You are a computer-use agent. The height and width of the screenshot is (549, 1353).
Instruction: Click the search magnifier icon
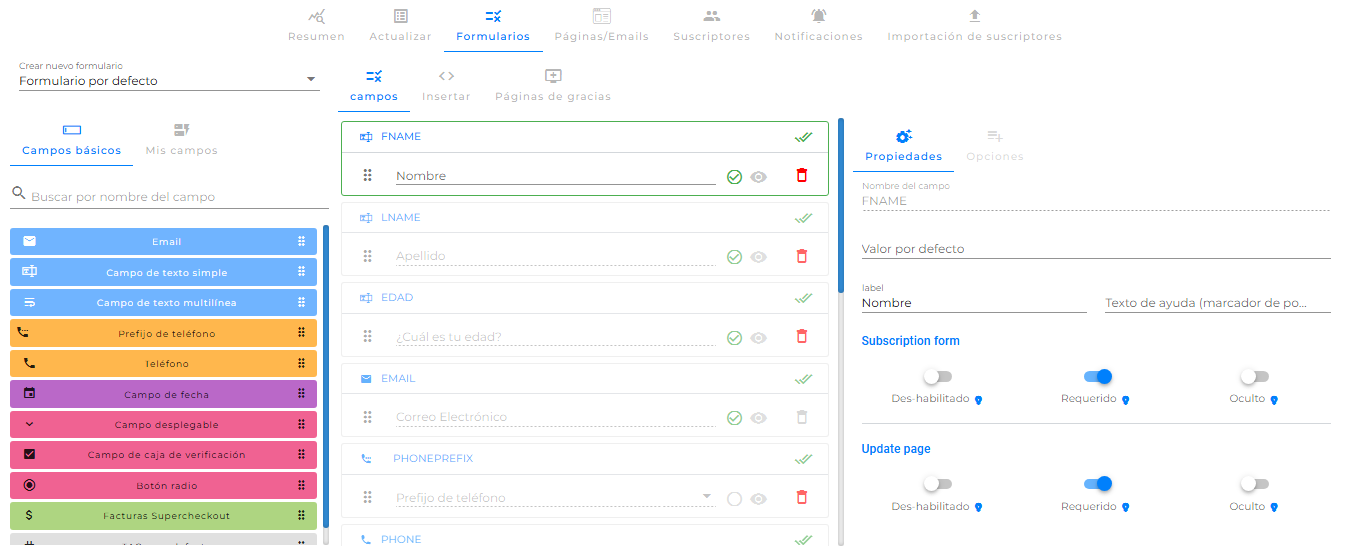tap(19, 193)
